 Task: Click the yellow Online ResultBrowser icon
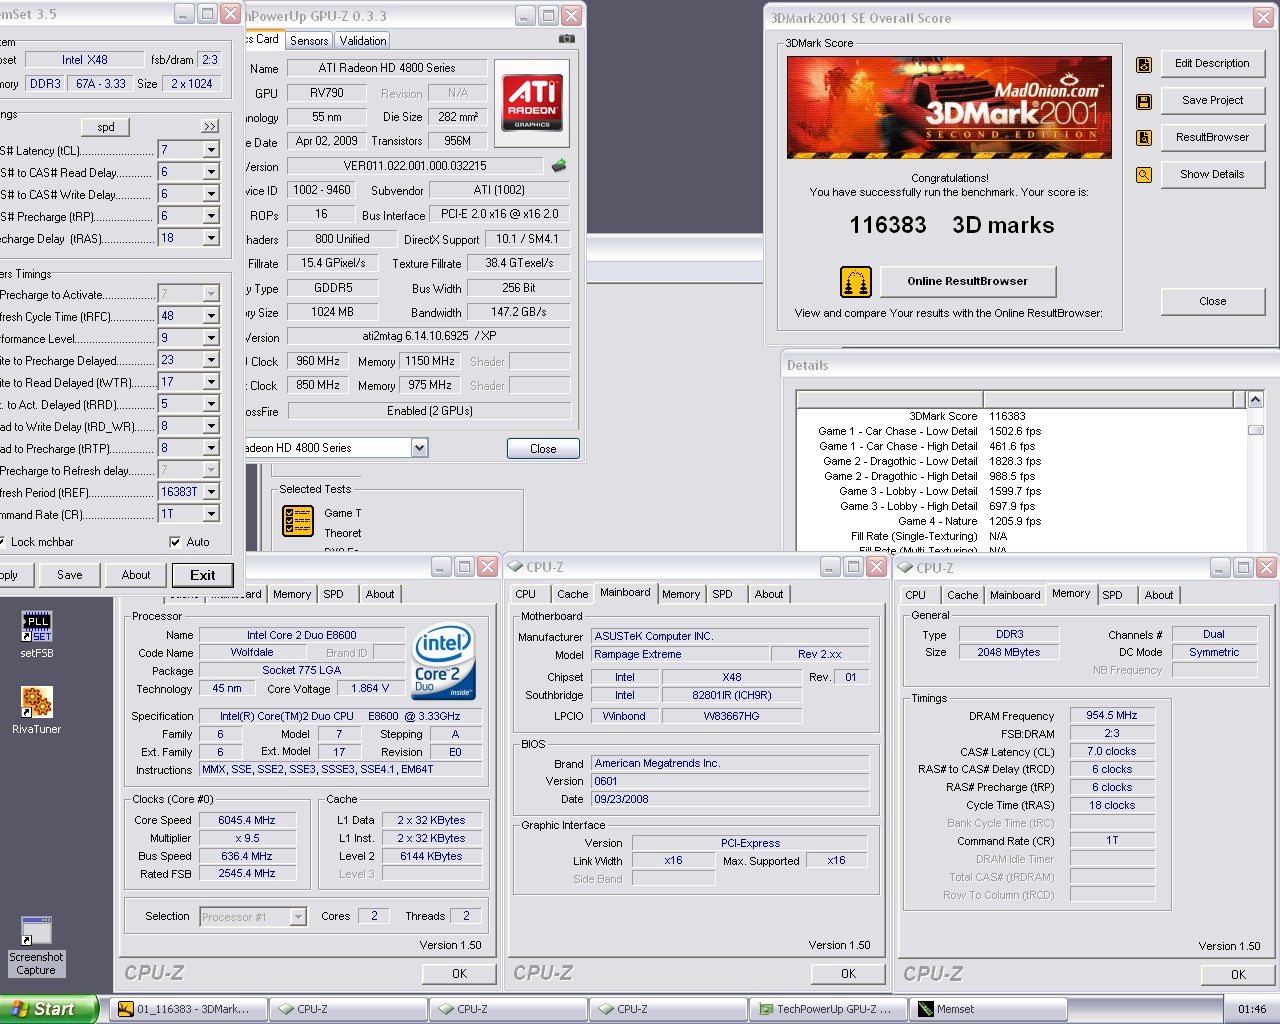coord(855,282)
